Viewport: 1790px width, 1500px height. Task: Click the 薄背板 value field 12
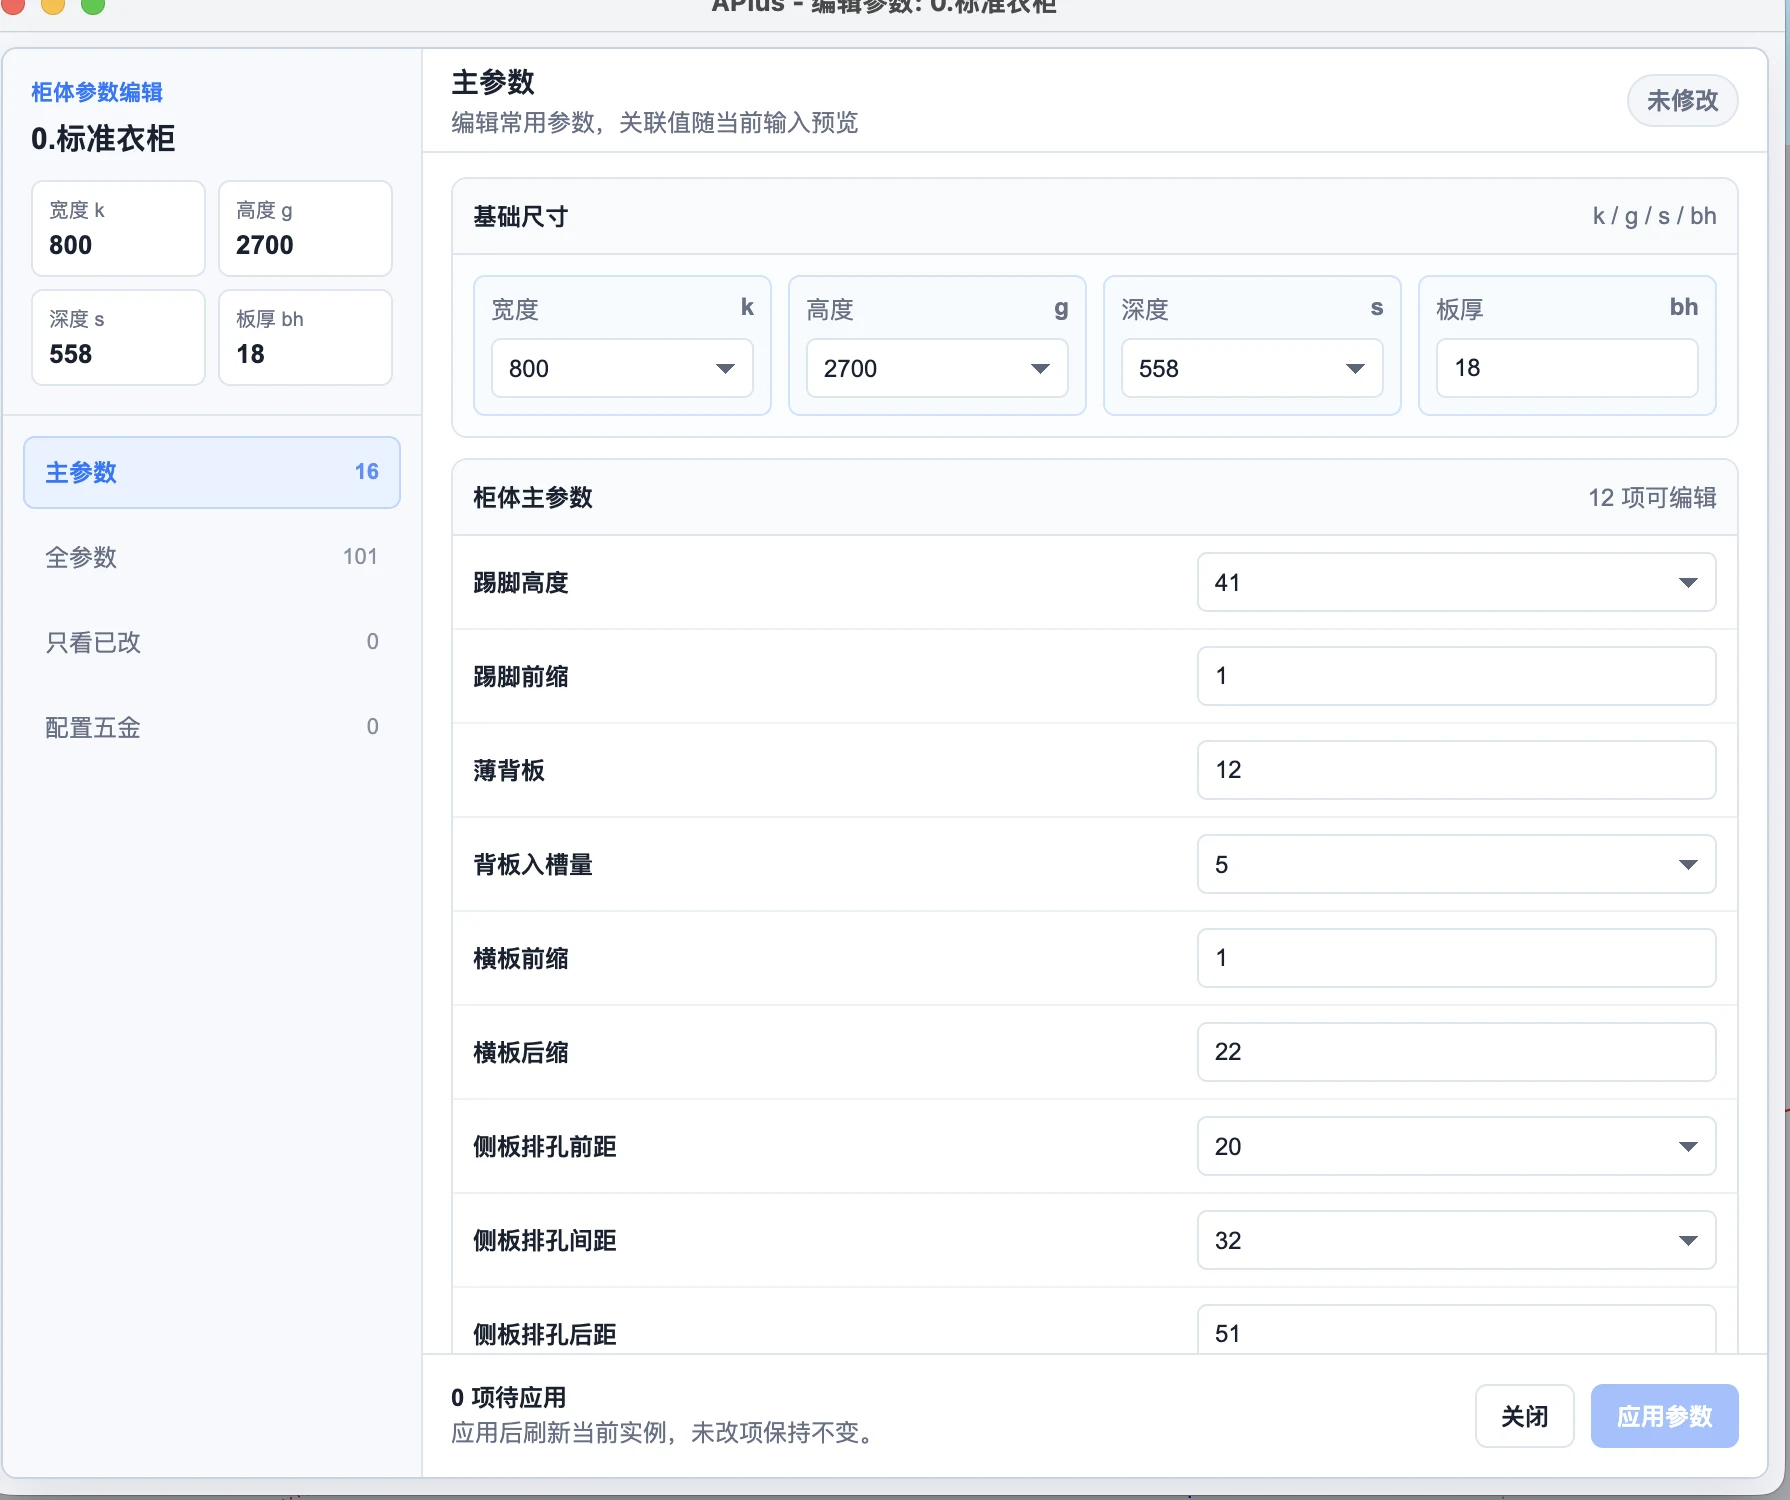click(1457, 770)
